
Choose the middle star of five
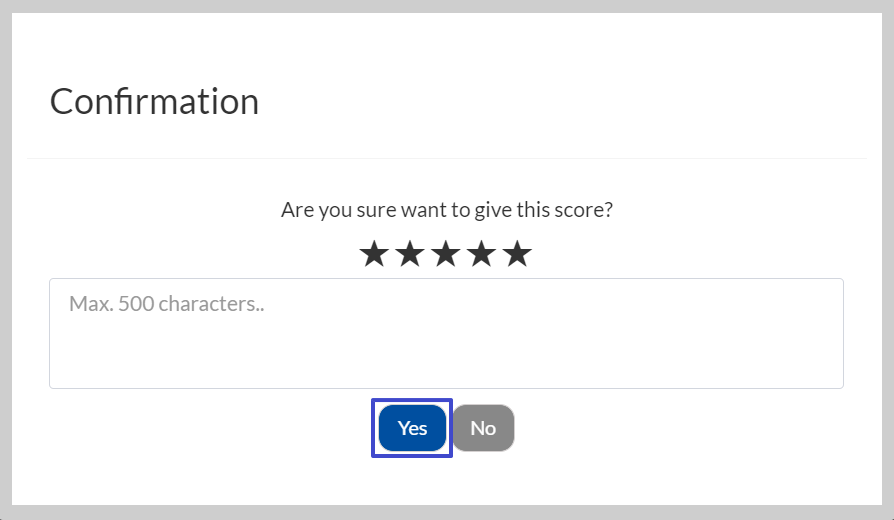point(446,253)
